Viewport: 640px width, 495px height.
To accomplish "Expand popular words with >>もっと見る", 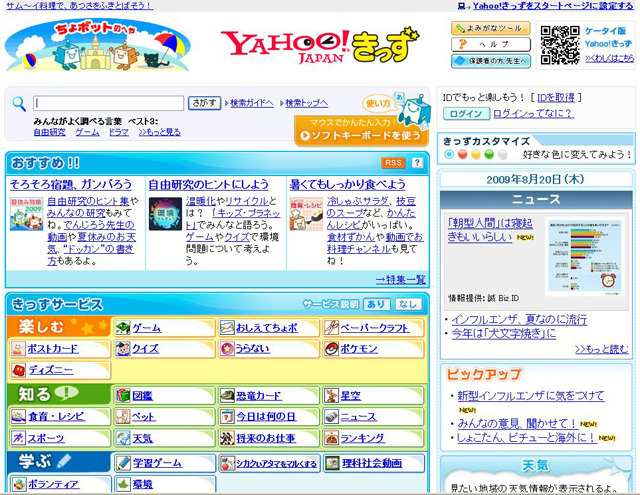I will click(160, 132).
